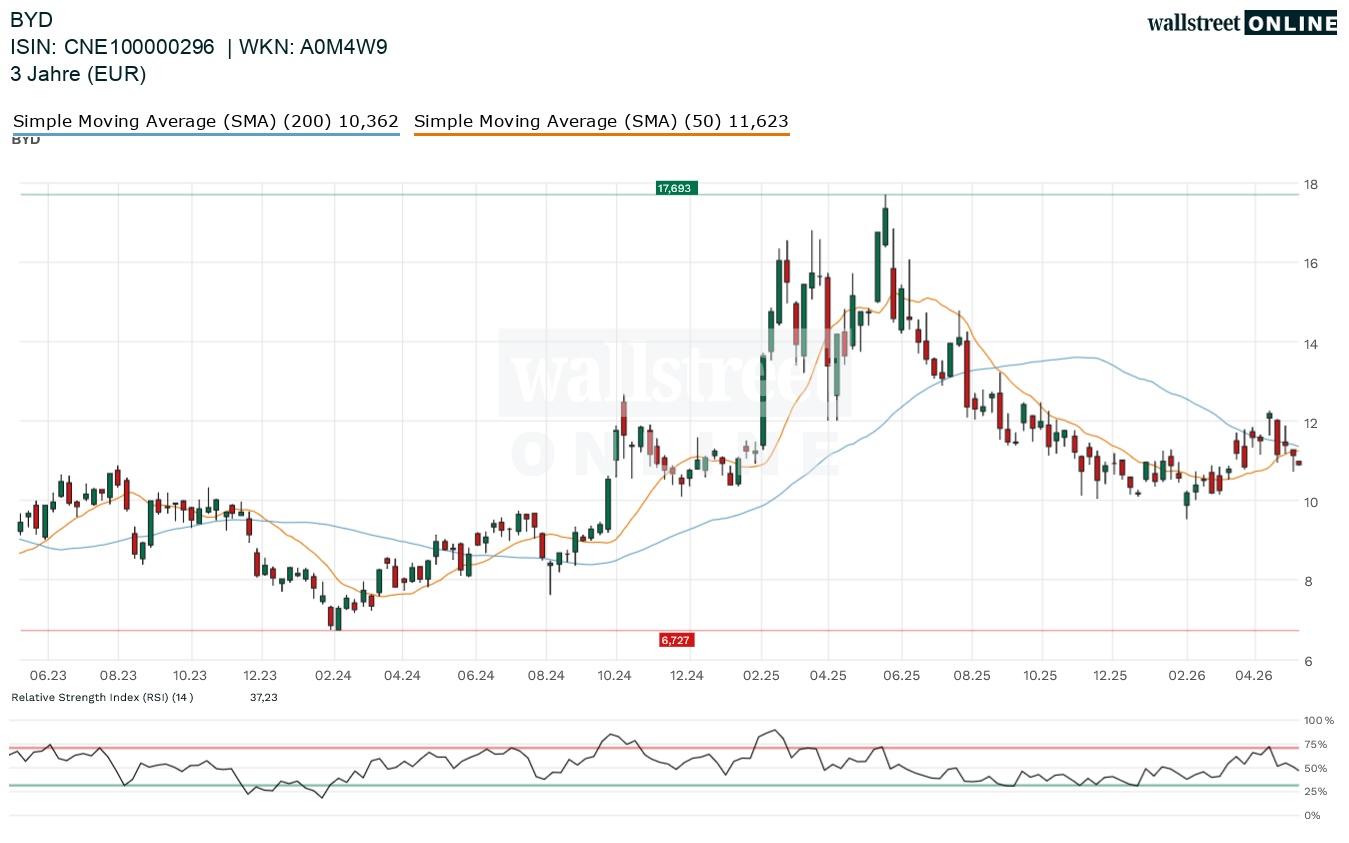Click the 04.25 date axis label

(x=828, y=676)
